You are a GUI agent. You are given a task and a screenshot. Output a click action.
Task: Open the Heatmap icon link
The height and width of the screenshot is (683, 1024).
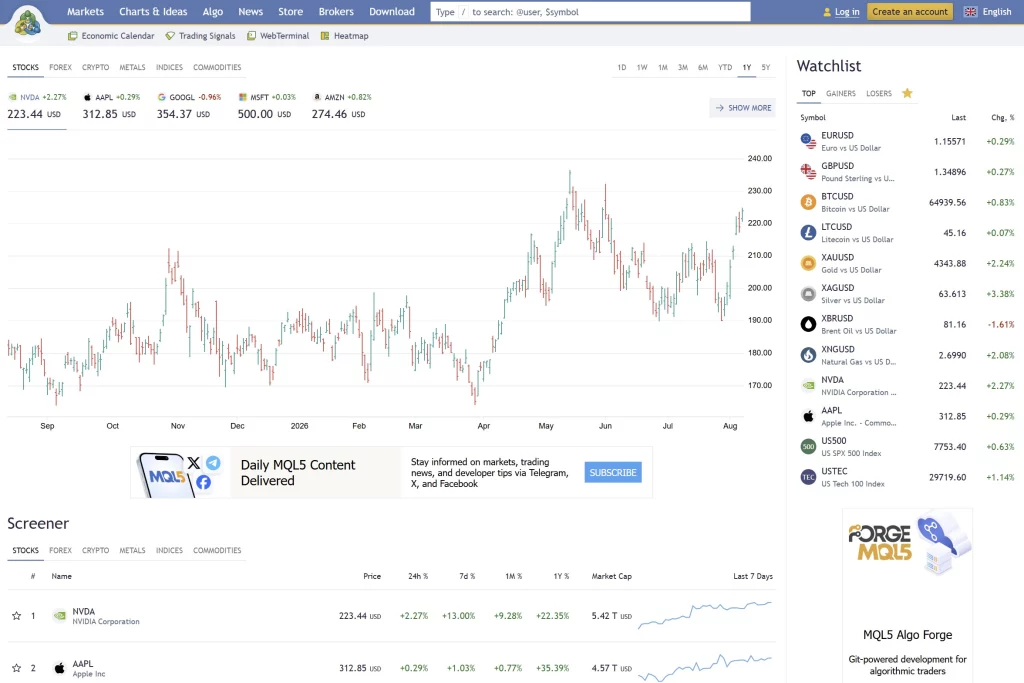click(325, 36)
